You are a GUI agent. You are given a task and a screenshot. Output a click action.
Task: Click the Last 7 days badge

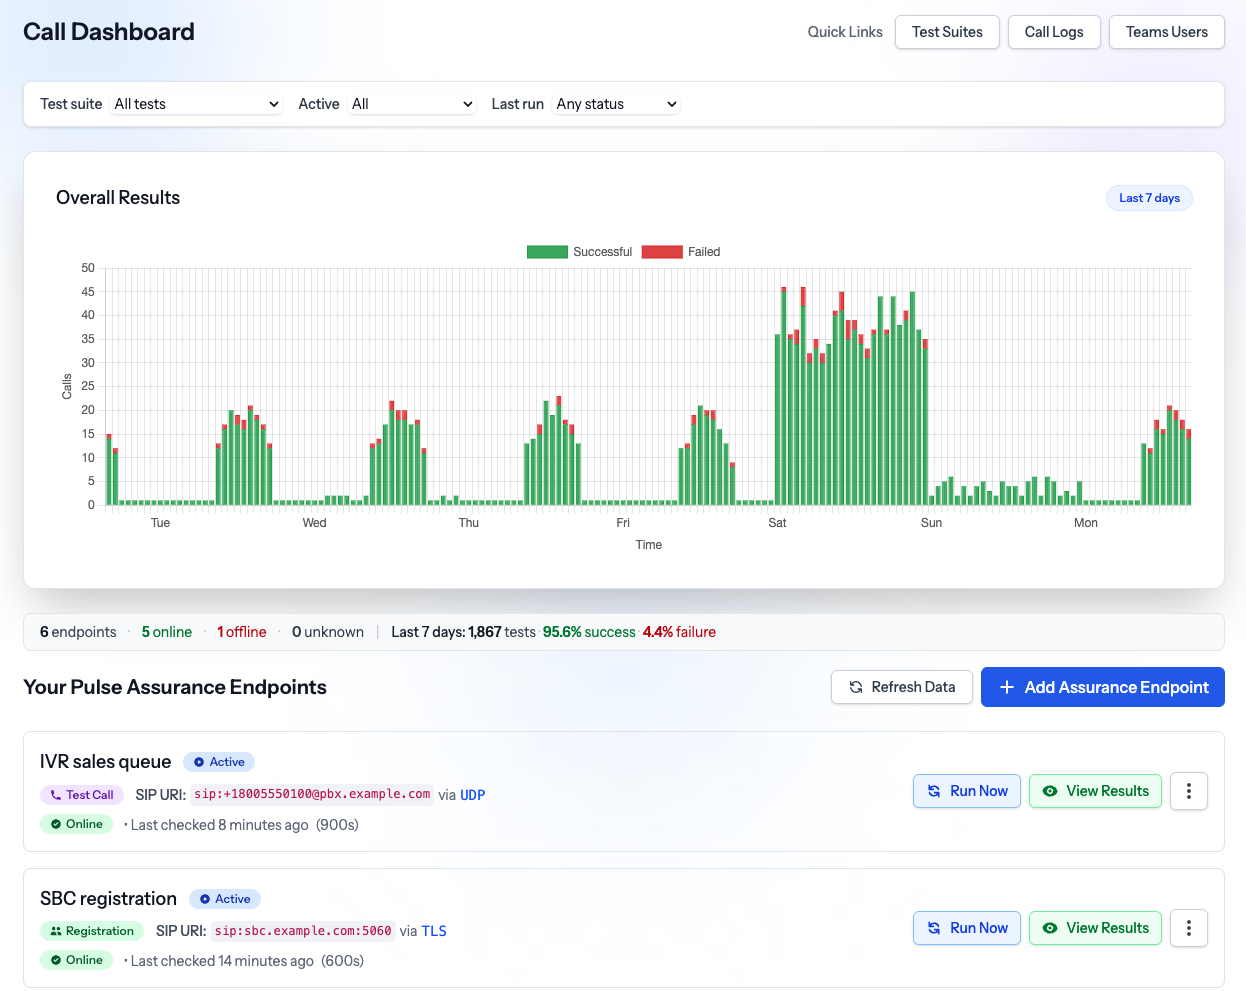click(x=1149, y=198)
